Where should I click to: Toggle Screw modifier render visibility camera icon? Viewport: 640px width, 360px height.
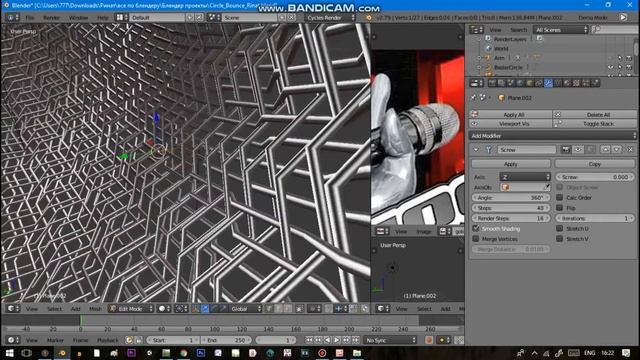pyautogui.click(x=566, y=150)
